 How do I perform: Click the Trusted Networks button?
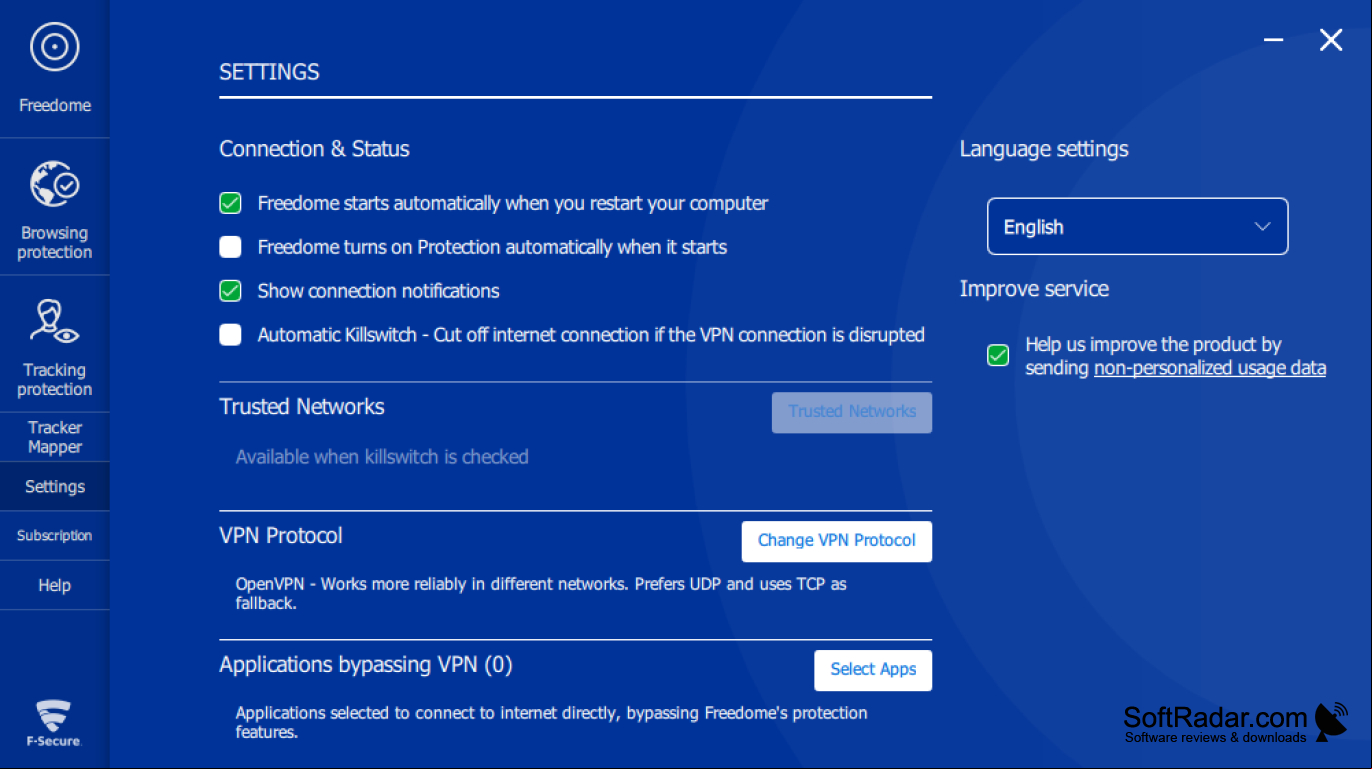(852, 412)
